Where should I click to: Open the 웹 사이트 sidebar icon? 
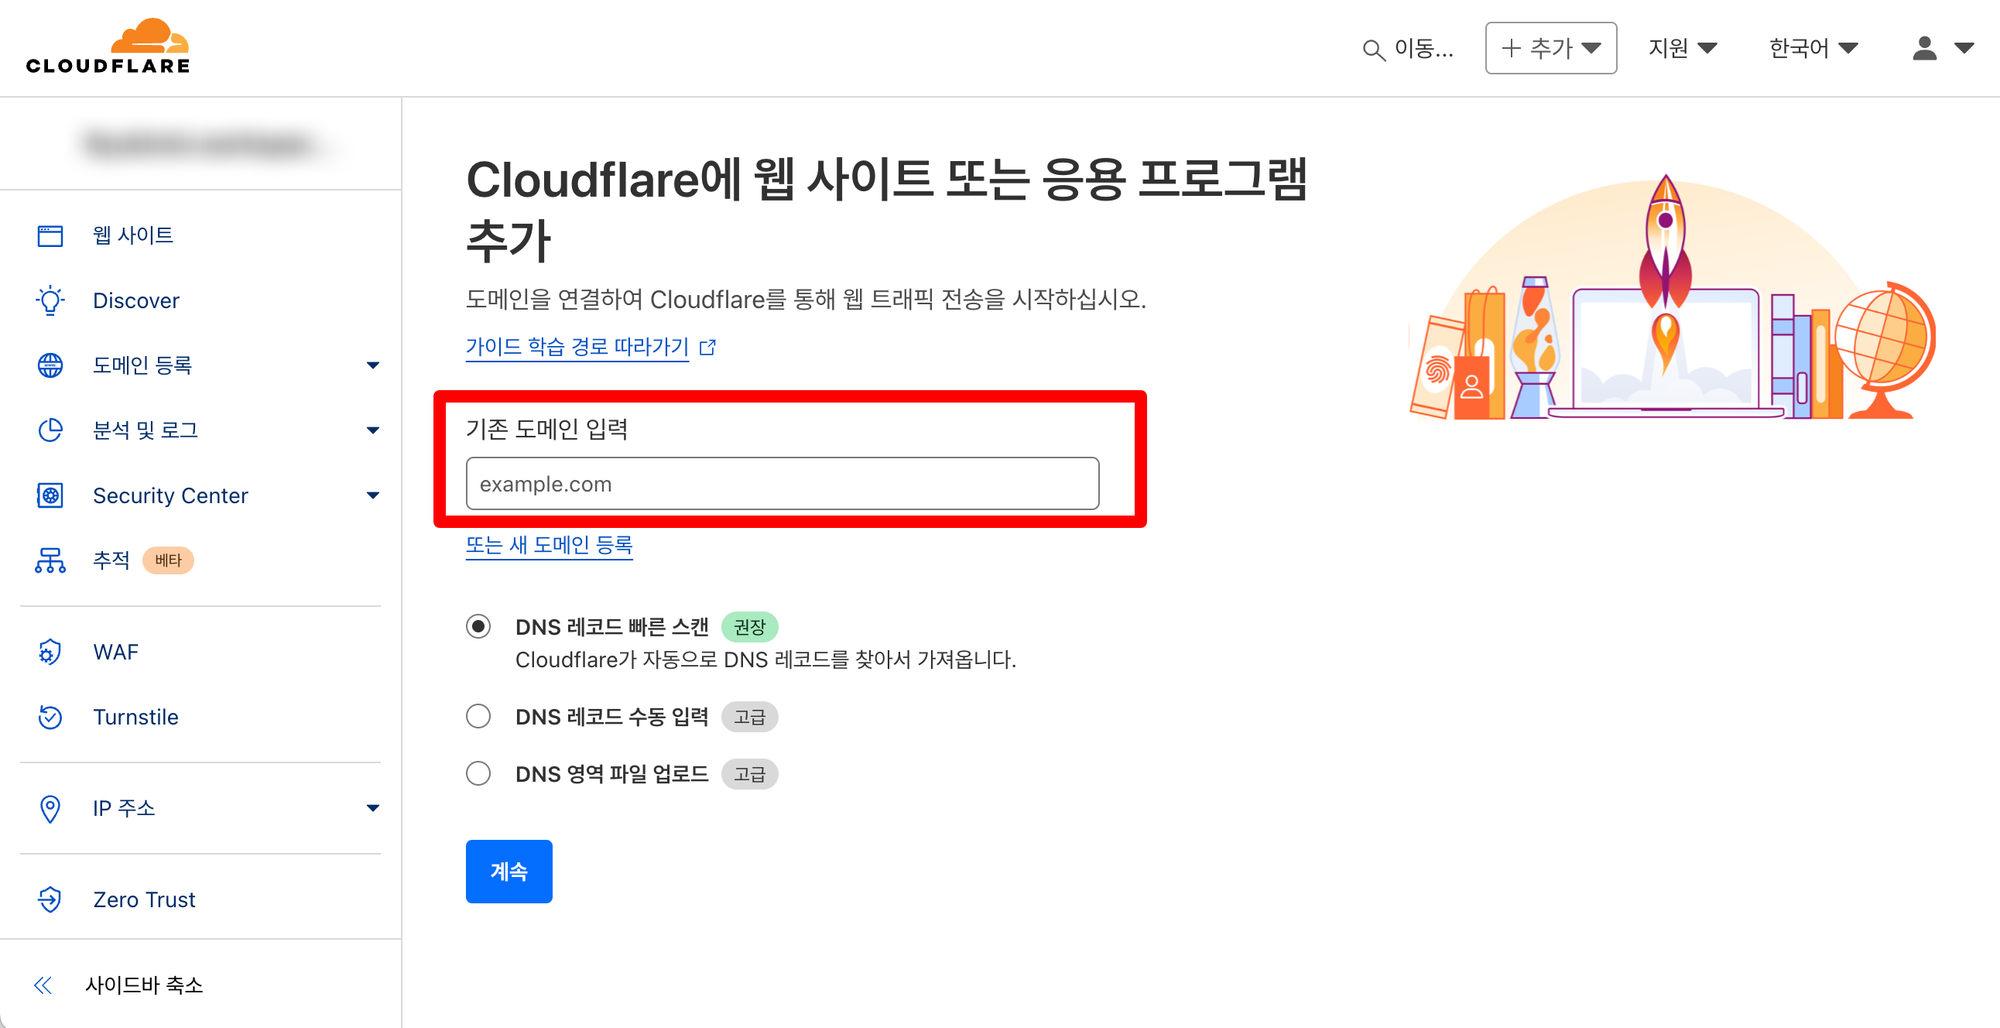(50, 236)
